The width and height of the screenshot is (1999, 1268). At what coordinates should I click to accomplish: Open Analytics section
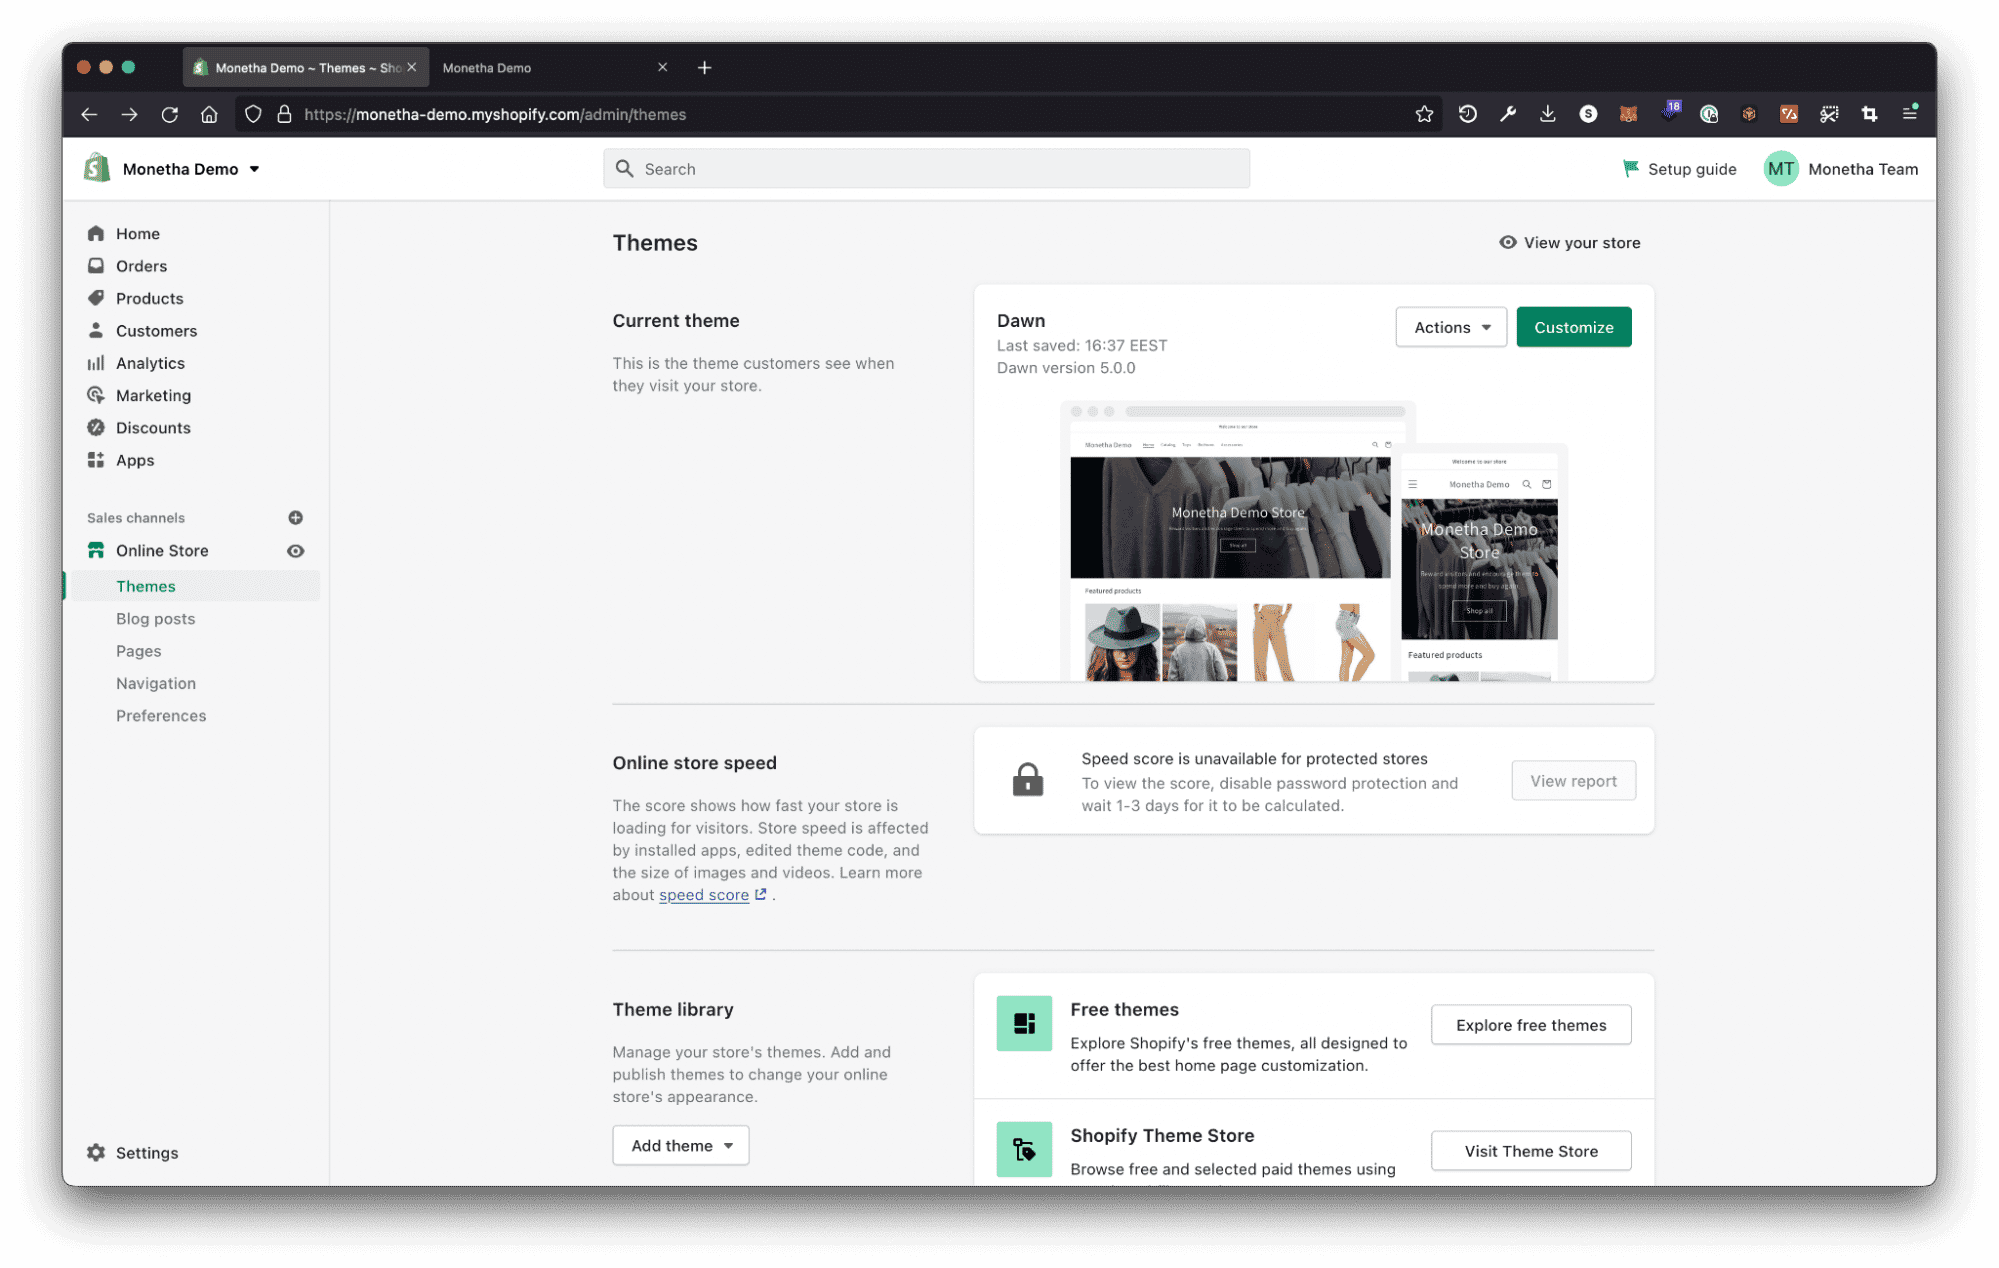[150, 363]
